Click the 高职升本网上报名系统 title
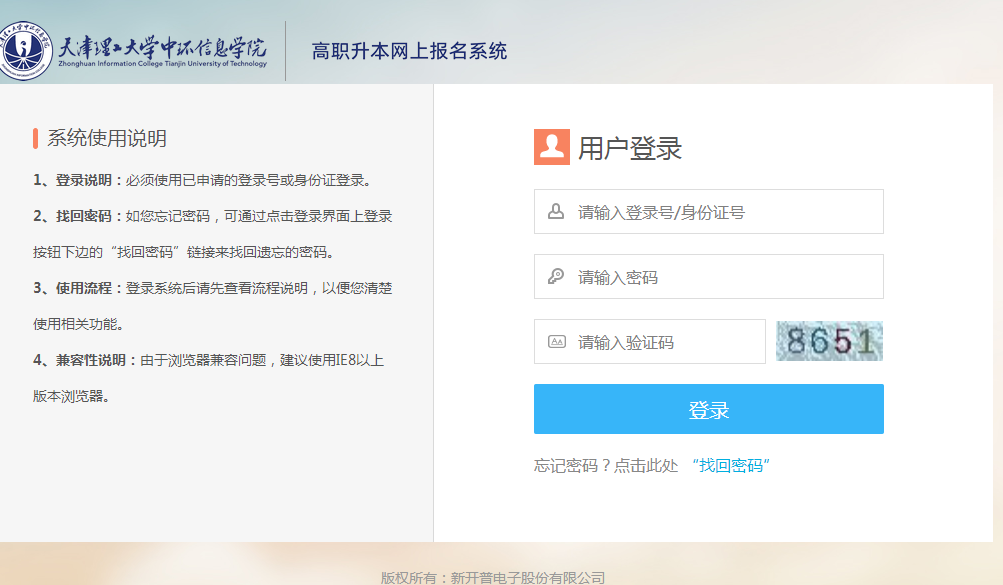The width and height of the screenshot is (1003, 585). [x=412, y=51]
